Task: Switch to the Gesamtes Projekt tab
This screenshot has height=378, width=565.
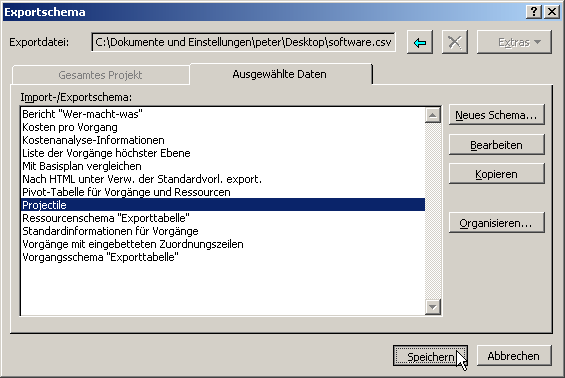Action: (x=100, y=75)
